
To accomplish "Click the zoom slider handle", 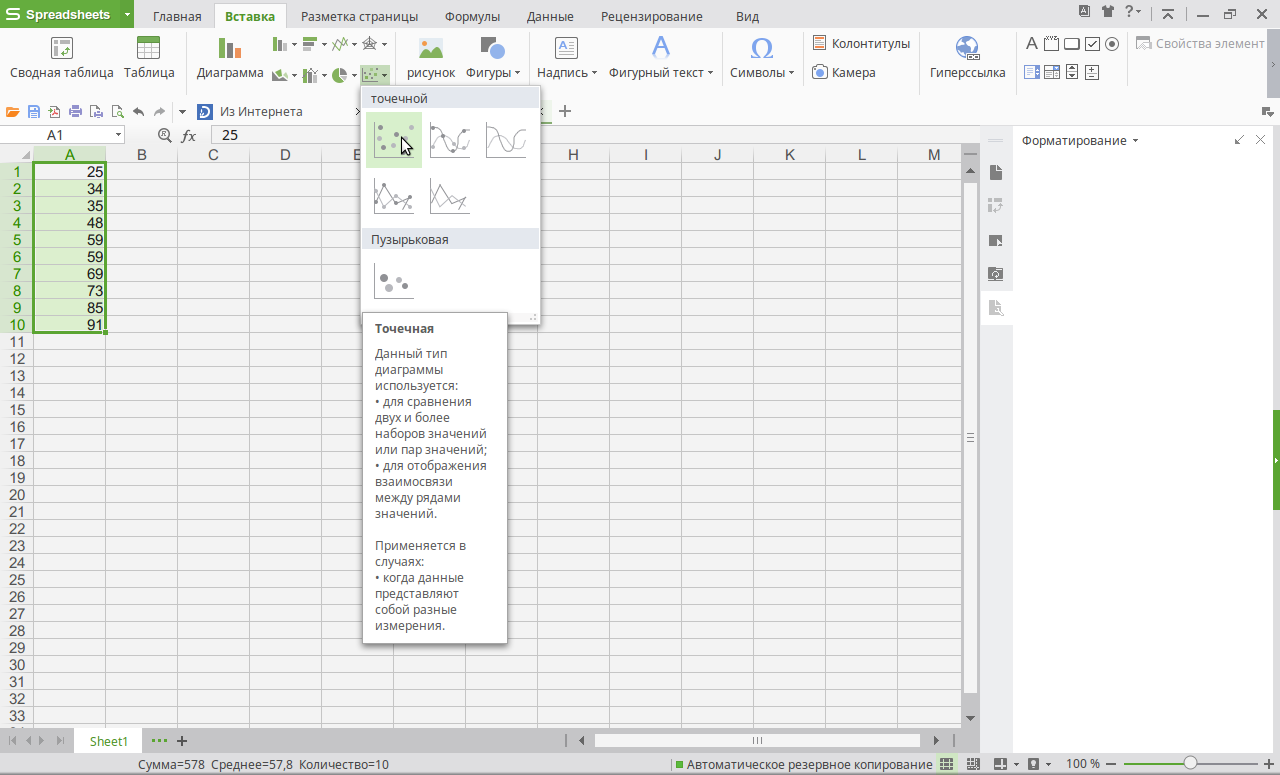I will coord(1190,764).
